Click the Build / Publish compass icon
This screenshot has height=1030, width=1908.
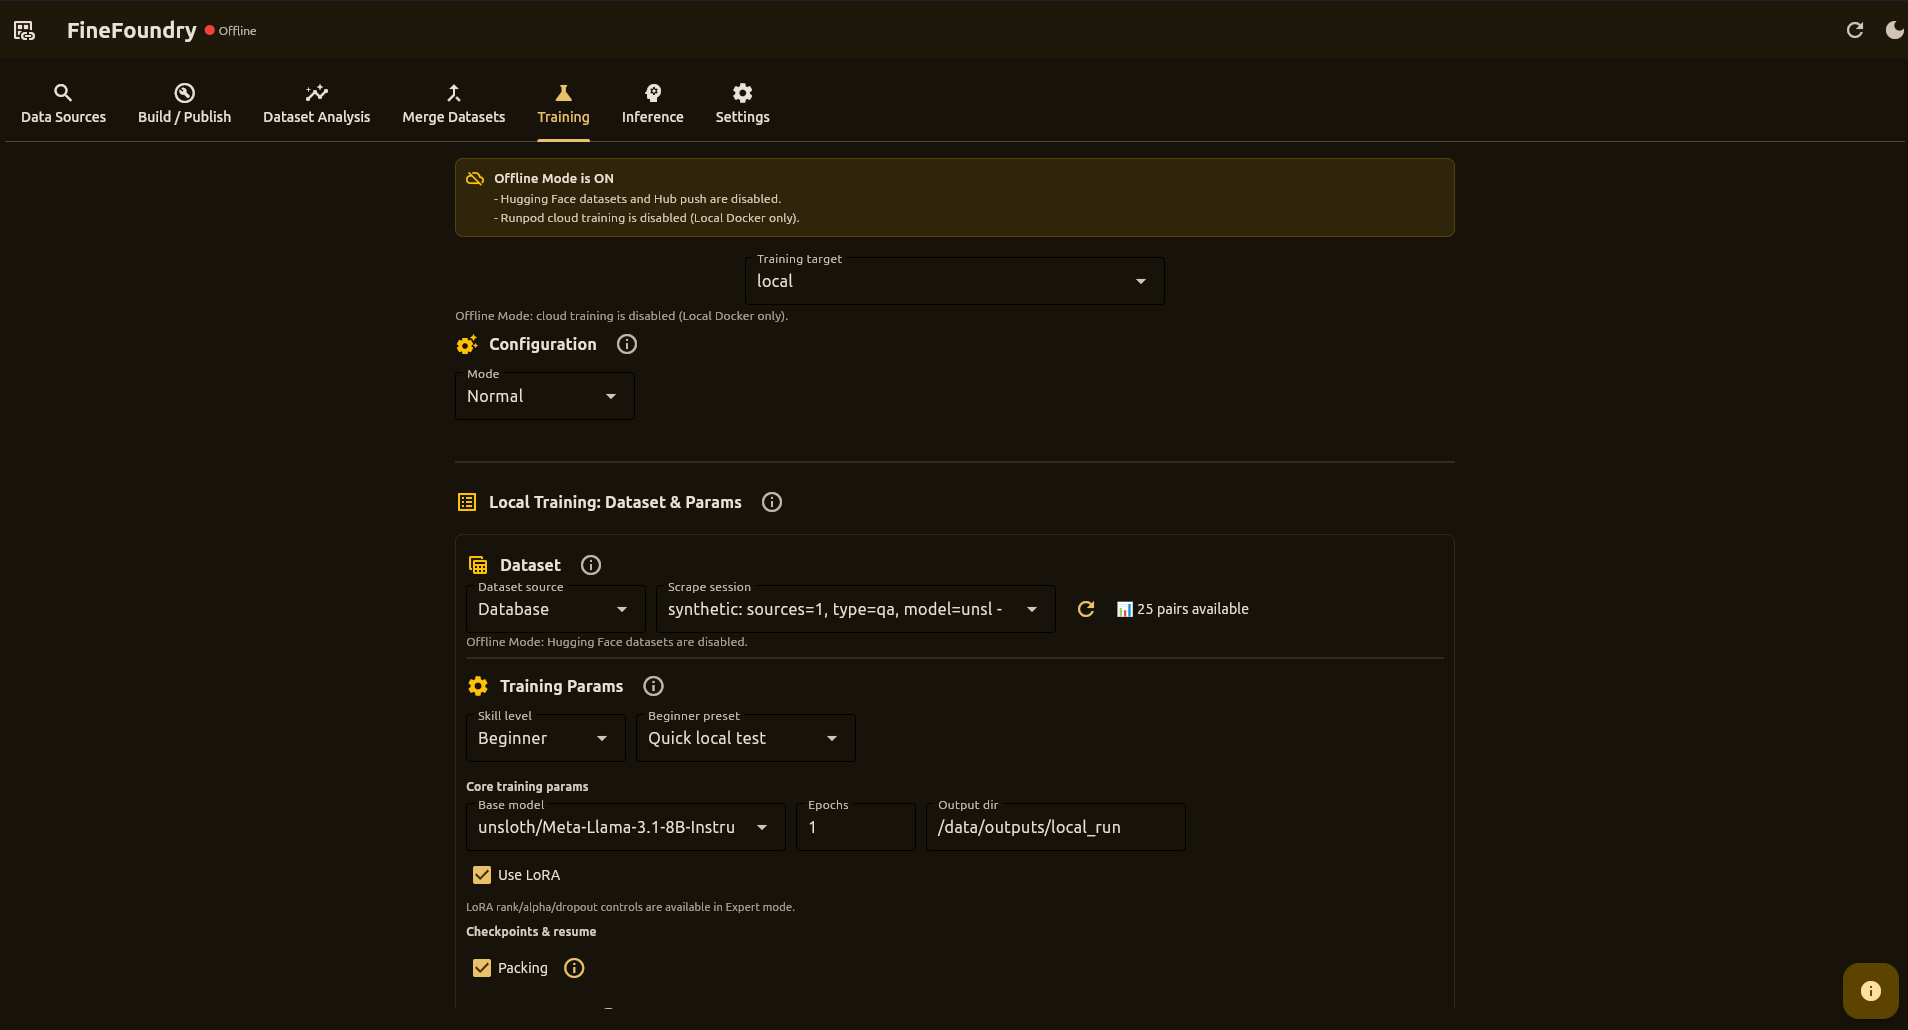pyautogui.click(x=184, y=91)
